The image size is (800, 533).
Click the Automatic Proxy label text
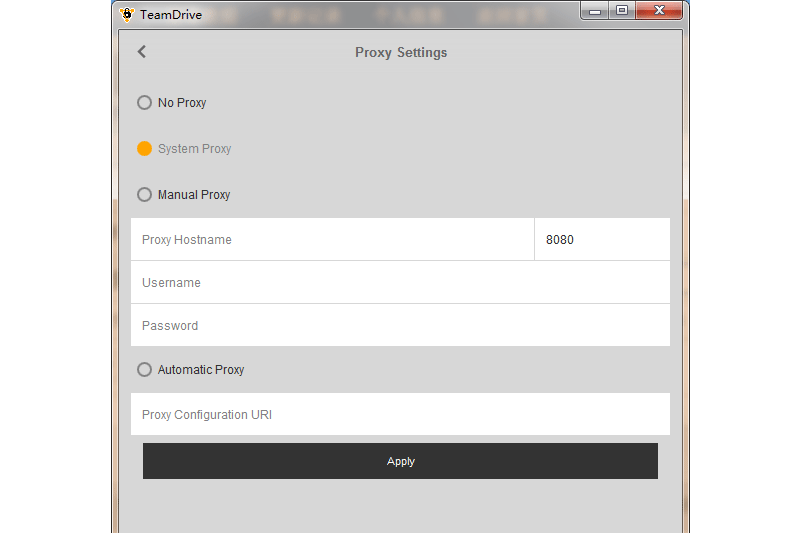click(x=201, y=370)
